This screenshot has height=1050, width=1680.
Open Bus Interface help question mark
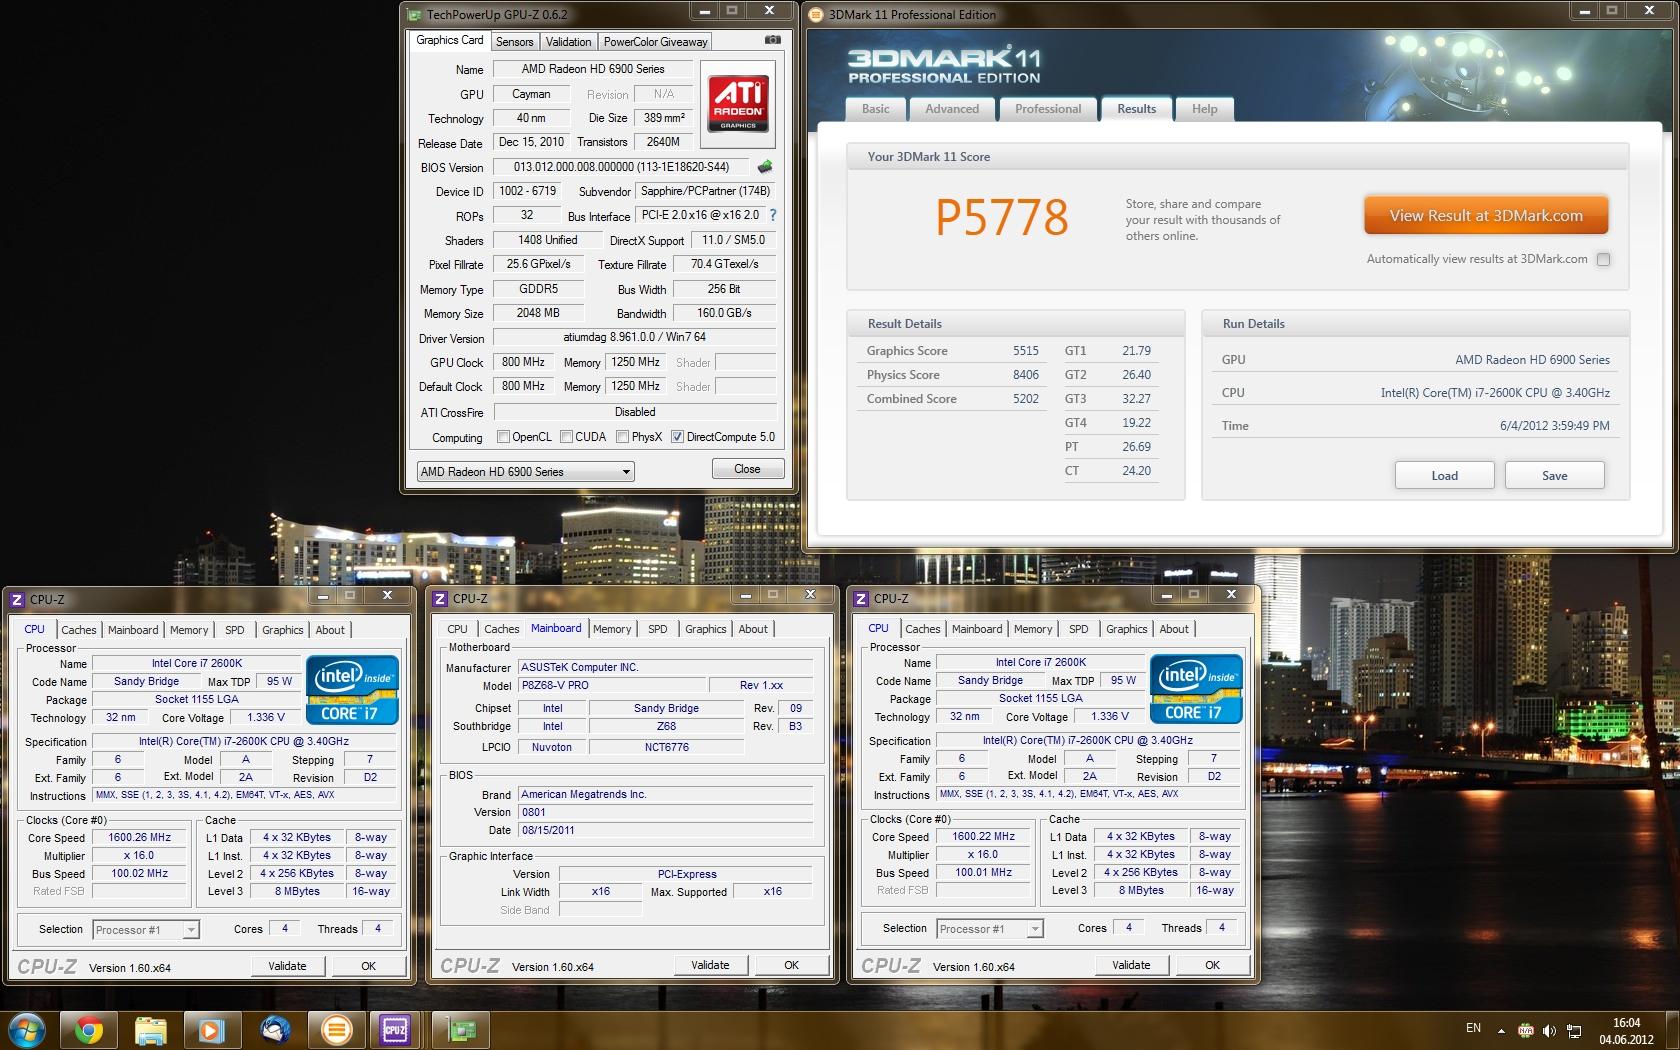pos(772,215)
